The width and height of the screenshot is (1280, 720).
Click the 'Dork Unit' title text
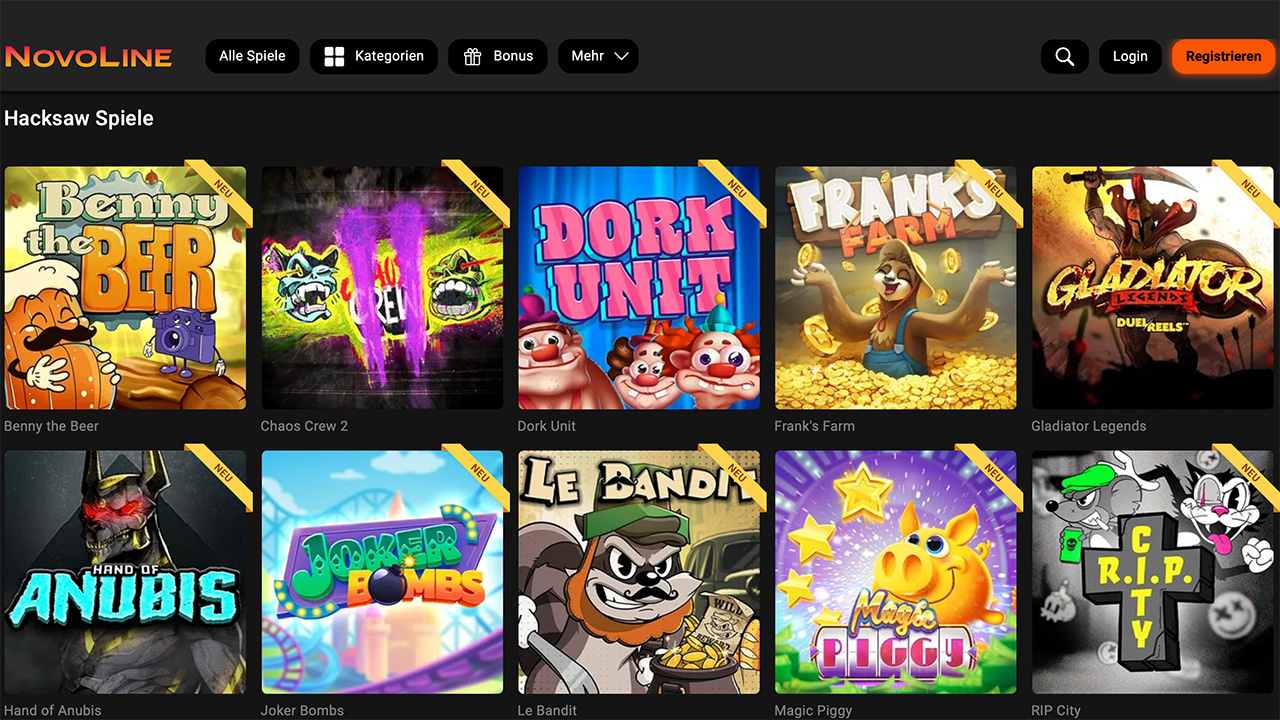547,426
